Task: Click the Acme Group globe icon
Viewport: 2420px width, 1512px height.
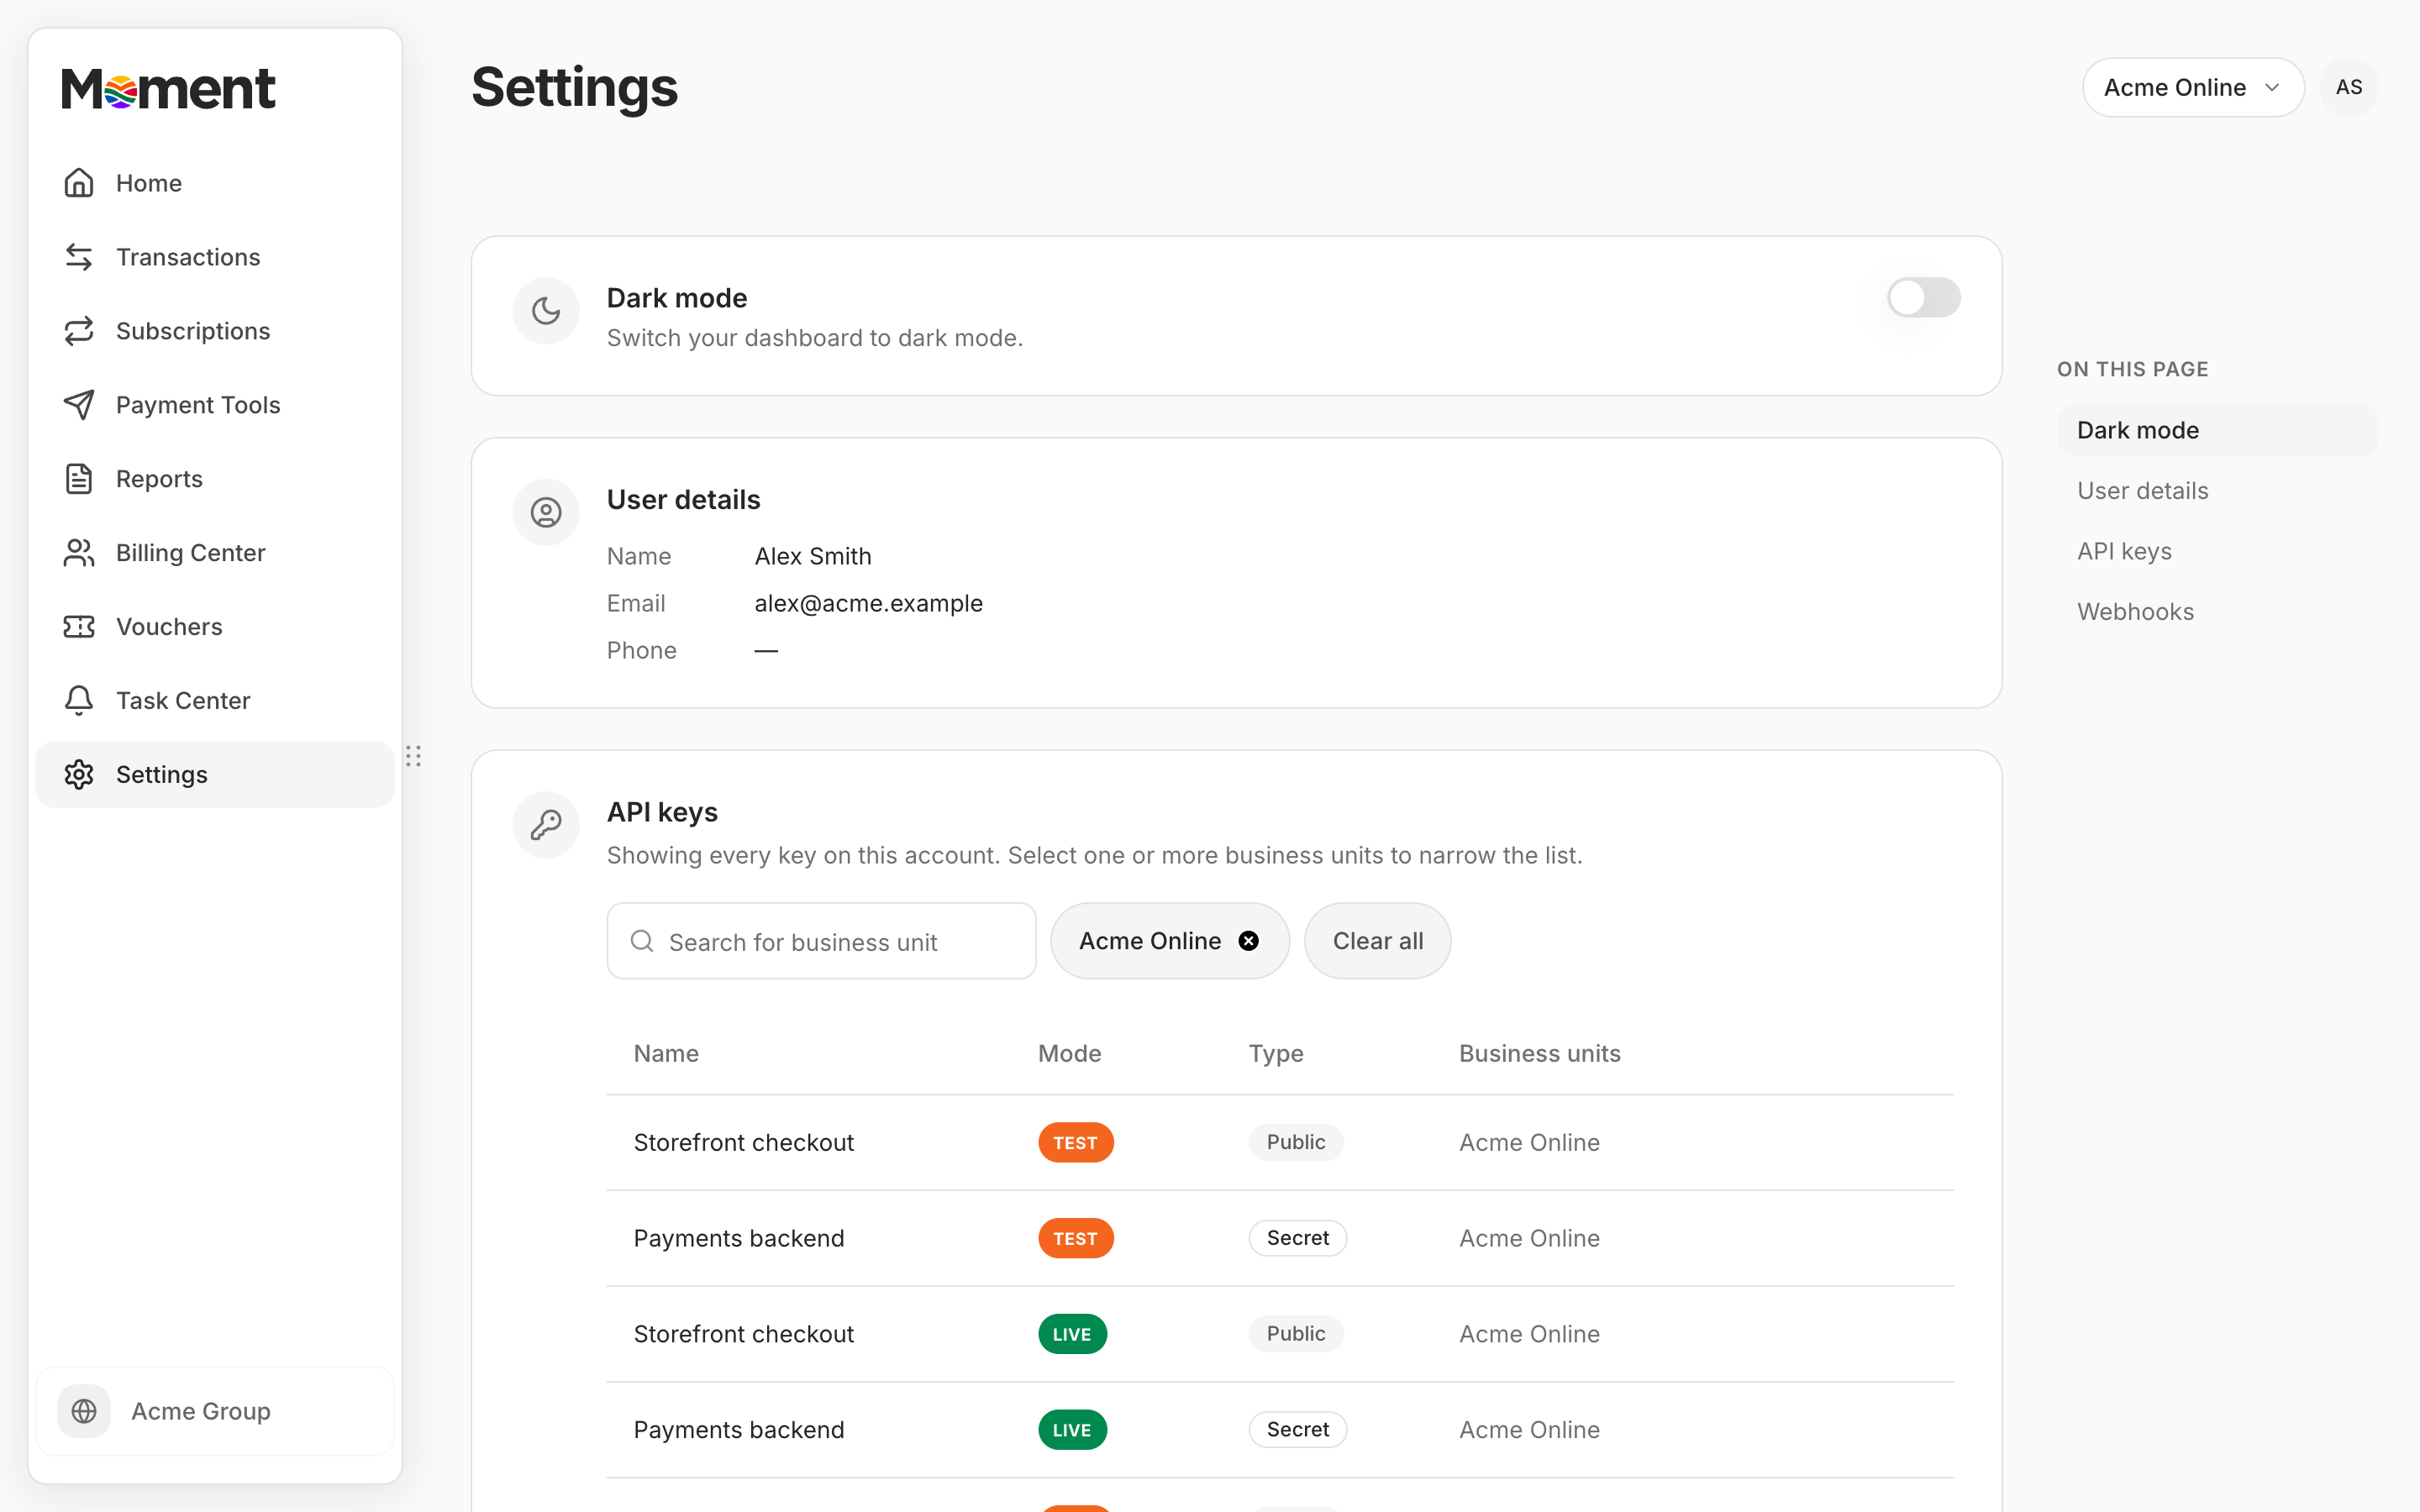Action: 84,1411
